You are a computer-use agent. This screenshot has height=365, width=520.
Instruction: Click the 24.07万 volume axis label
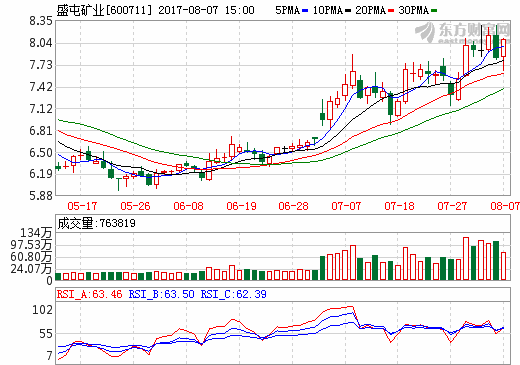[x=31, y=269]
